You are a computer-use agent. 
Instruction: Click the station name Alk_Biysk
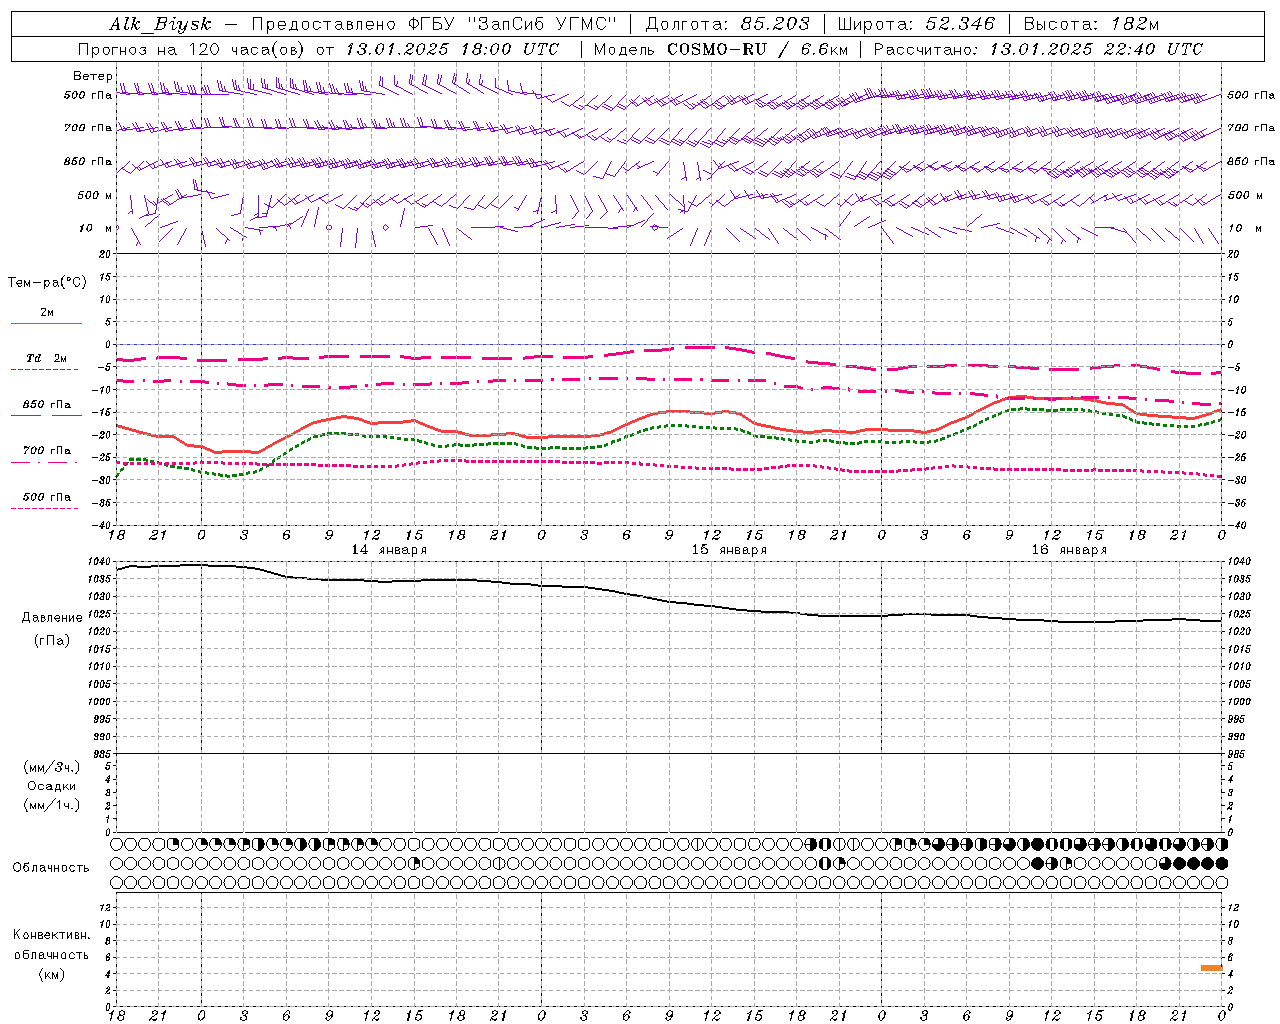[x=160, y=25]
